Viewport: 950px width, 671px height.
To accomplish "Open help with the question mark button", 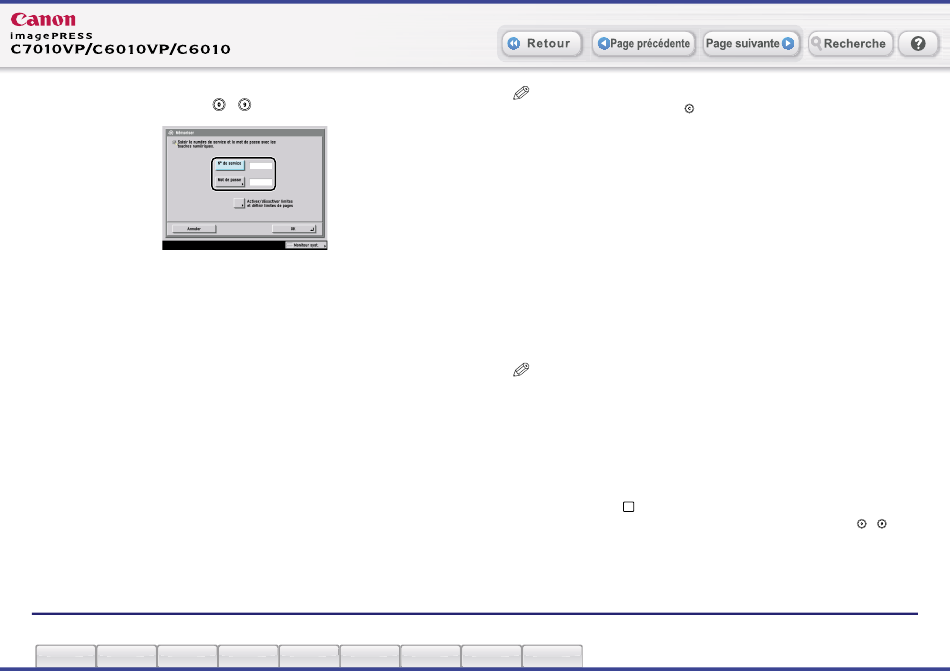I will [x=918, y=44].
